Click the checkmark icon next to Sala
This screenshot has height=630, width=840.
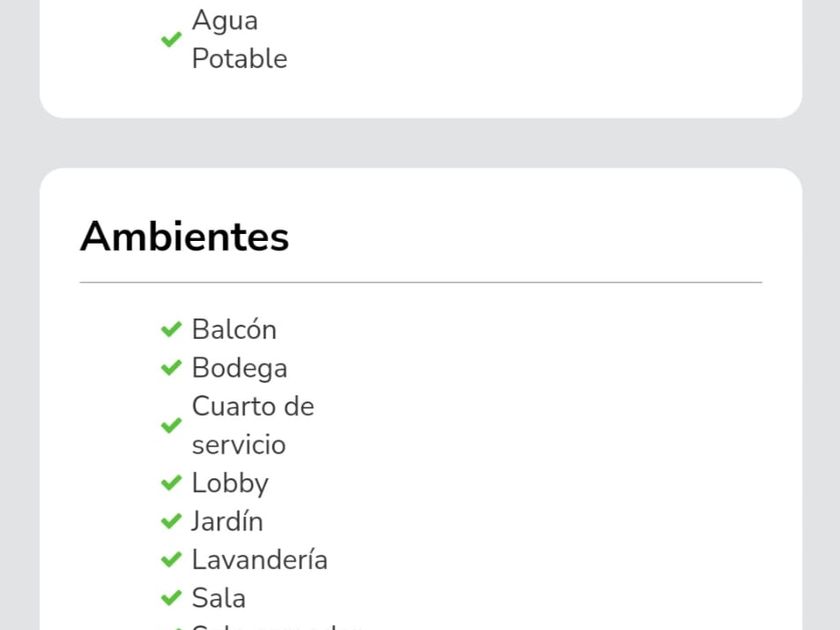tap(171, 598)
